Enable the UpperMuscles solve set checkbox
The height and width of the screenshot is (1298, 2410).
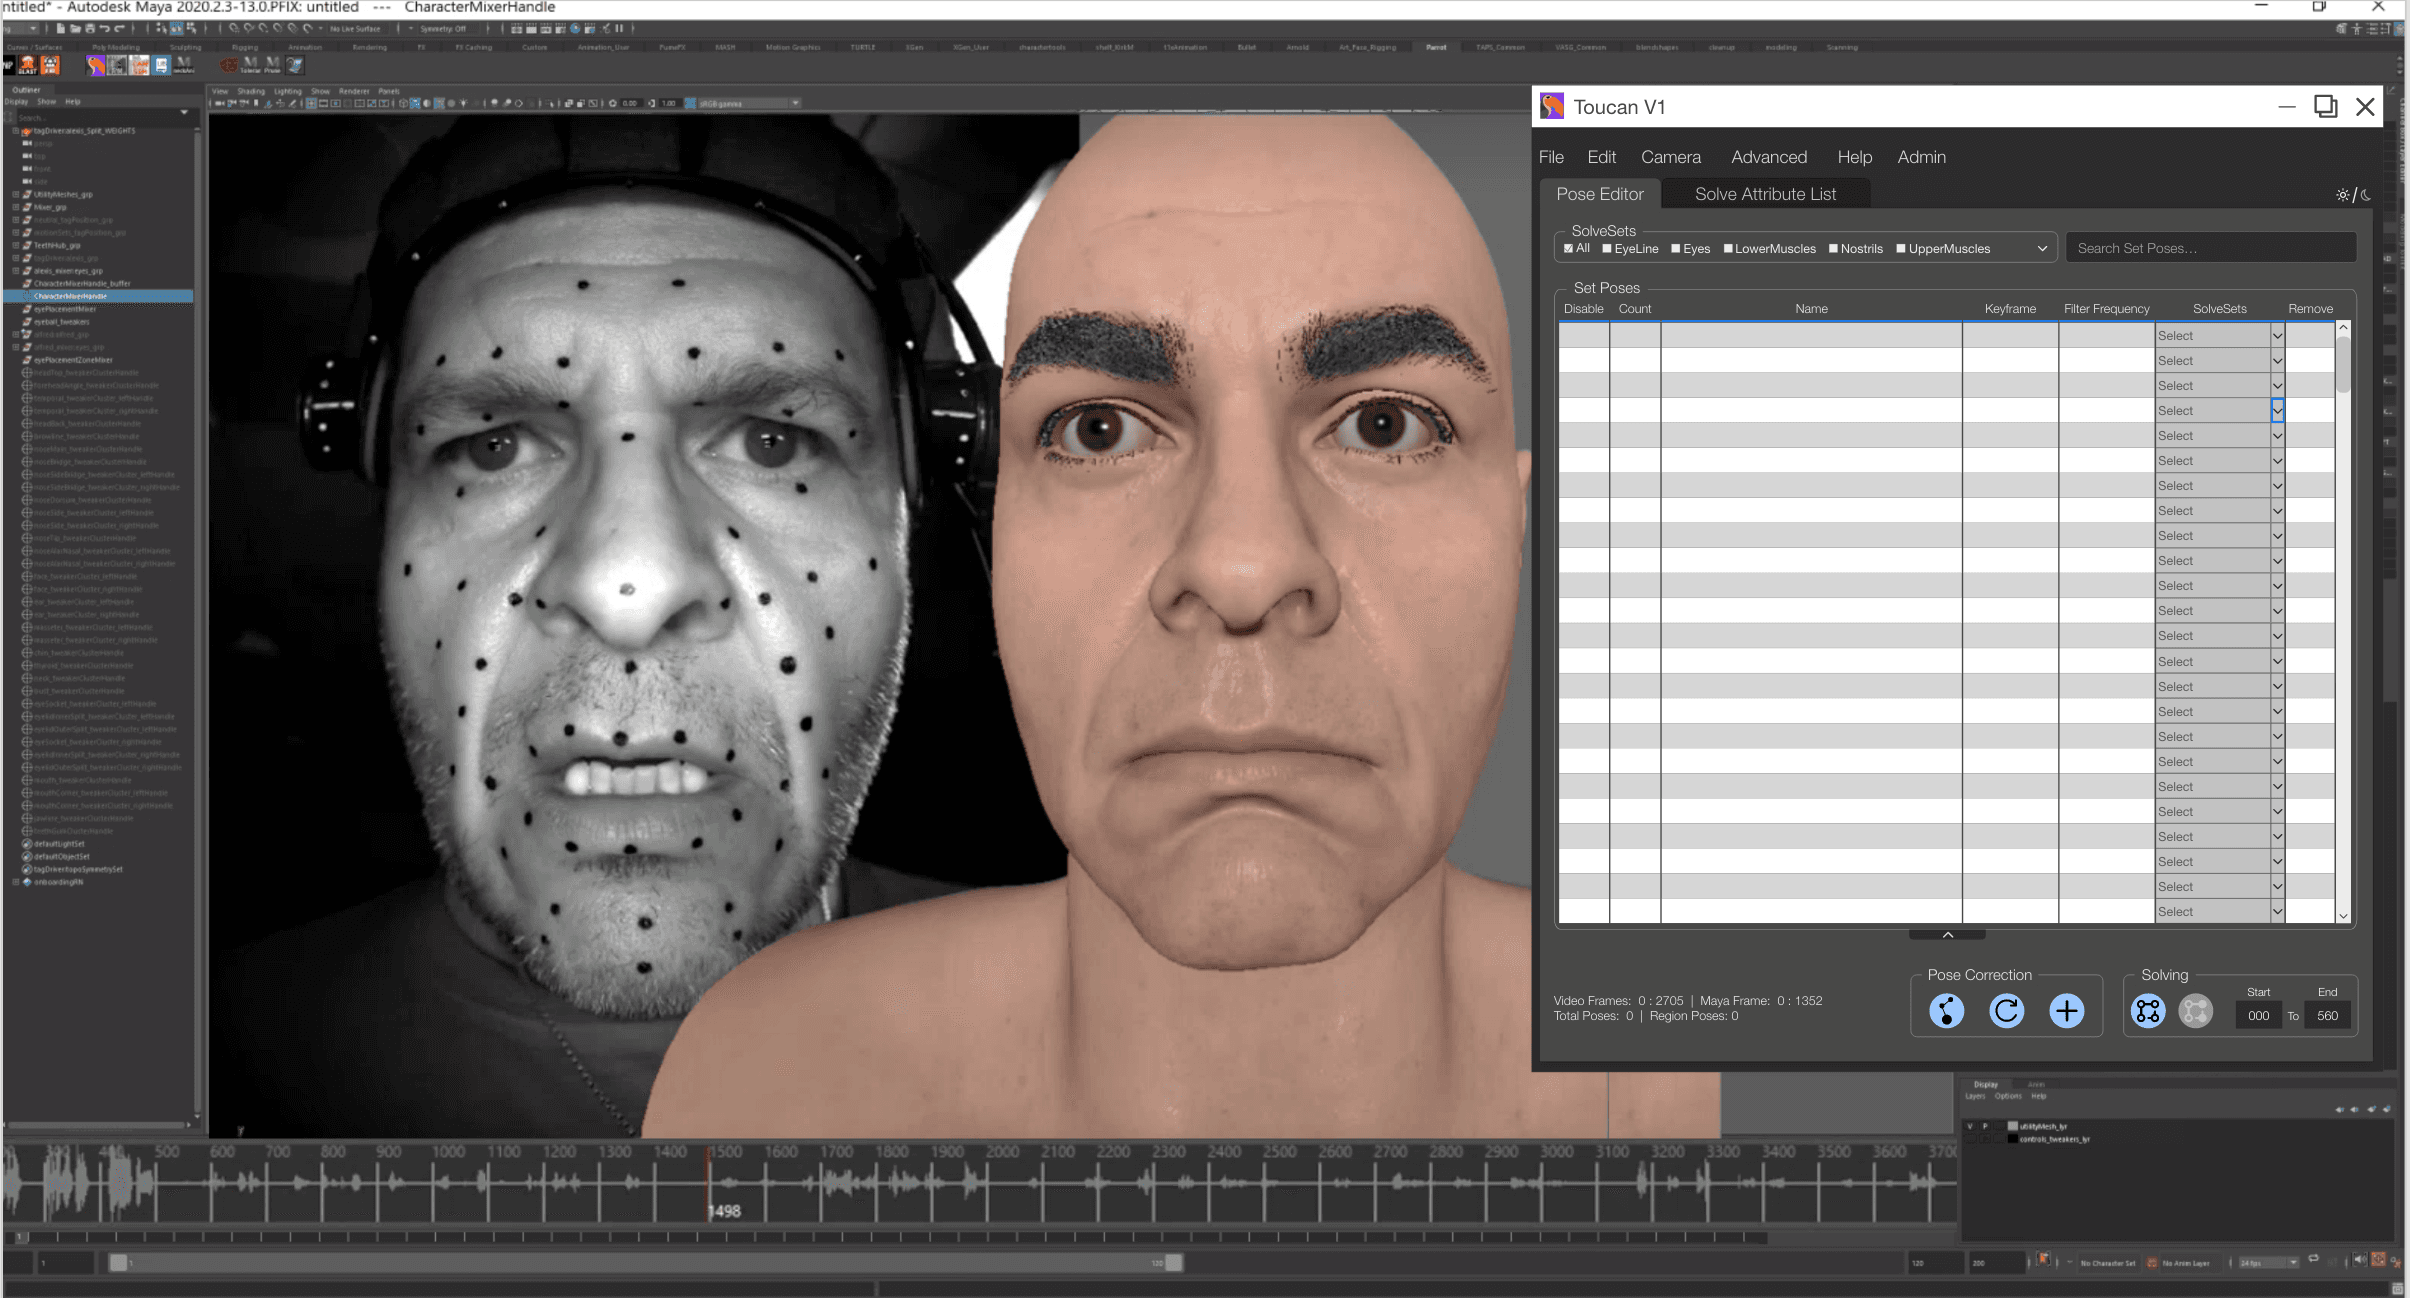point(1901,248)
